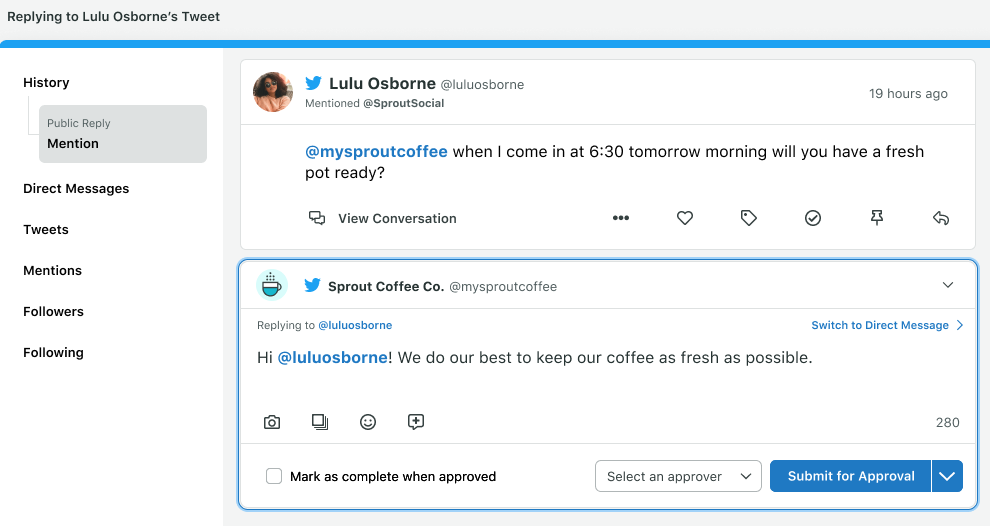Select the Public Reply Mention history item

pos(123,134)
